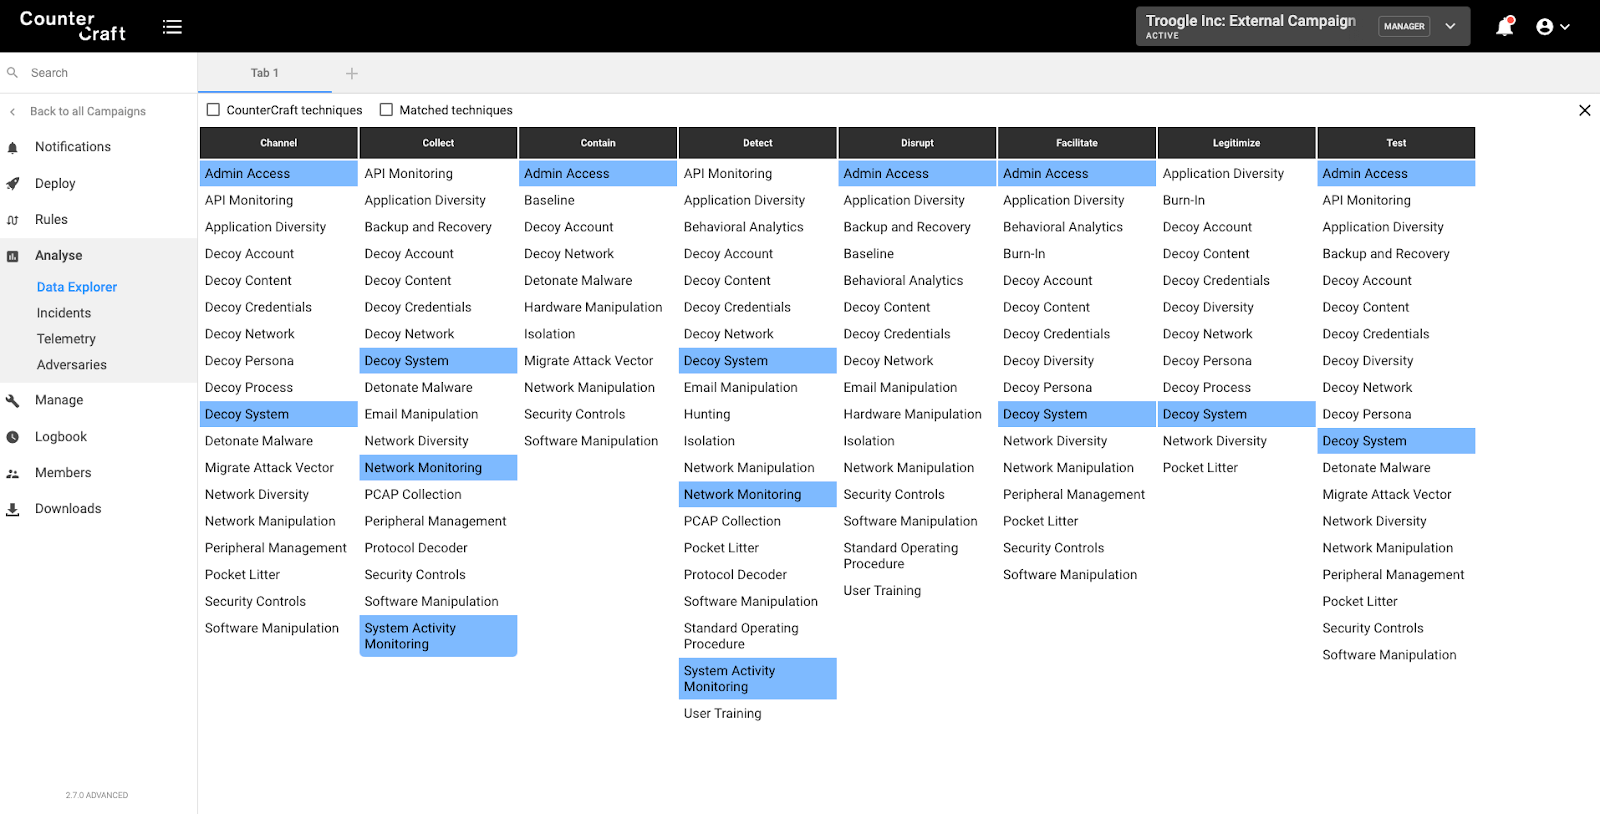Select the Disrupt column header

(x=917, y=143)
